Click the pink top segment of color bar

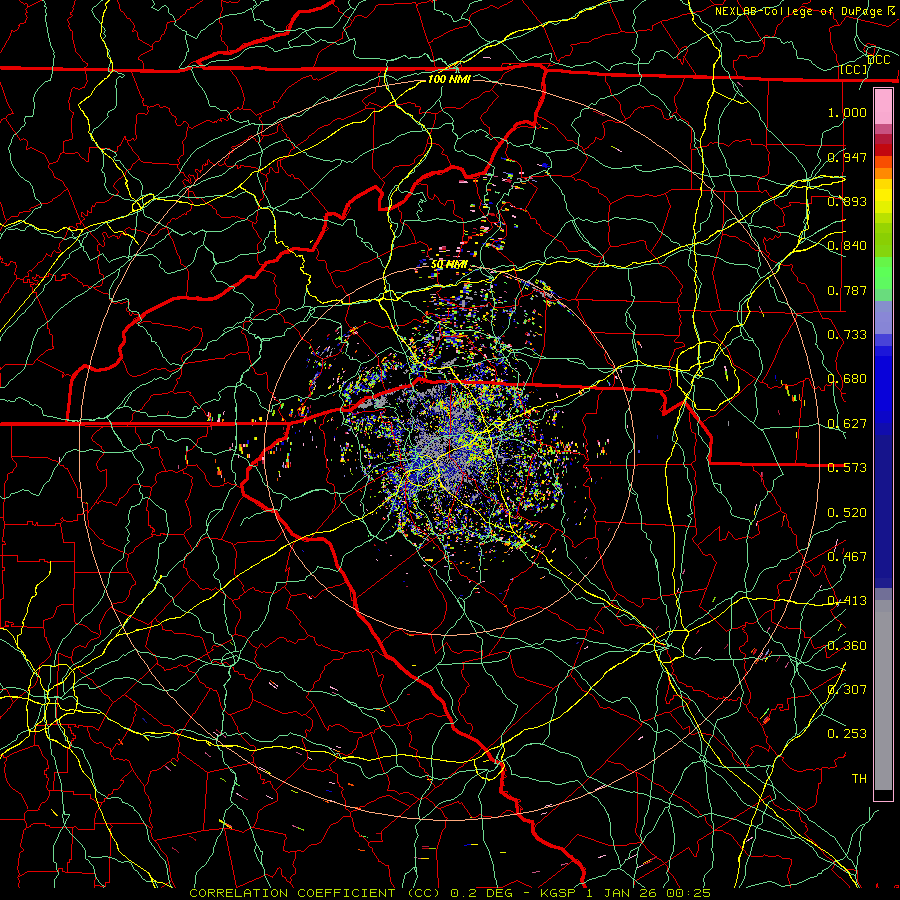pyautogui.click(x=883, y=106)
